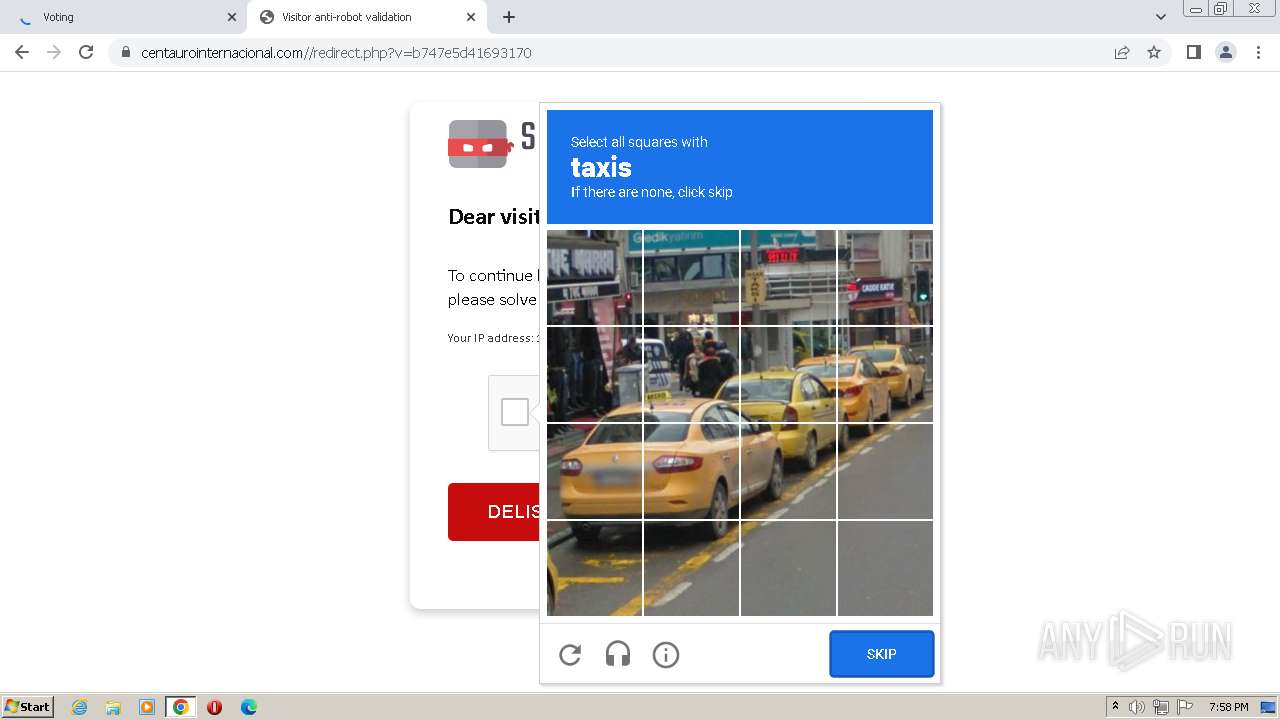Select the second-row tile with pedestrians walking
Screen dimensions: 1280x720
691,374
